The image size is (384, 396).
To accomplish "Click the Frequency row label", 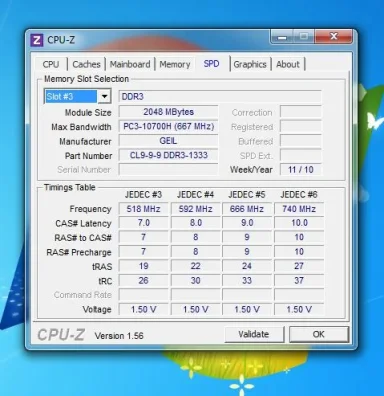I will click(90, 209).
